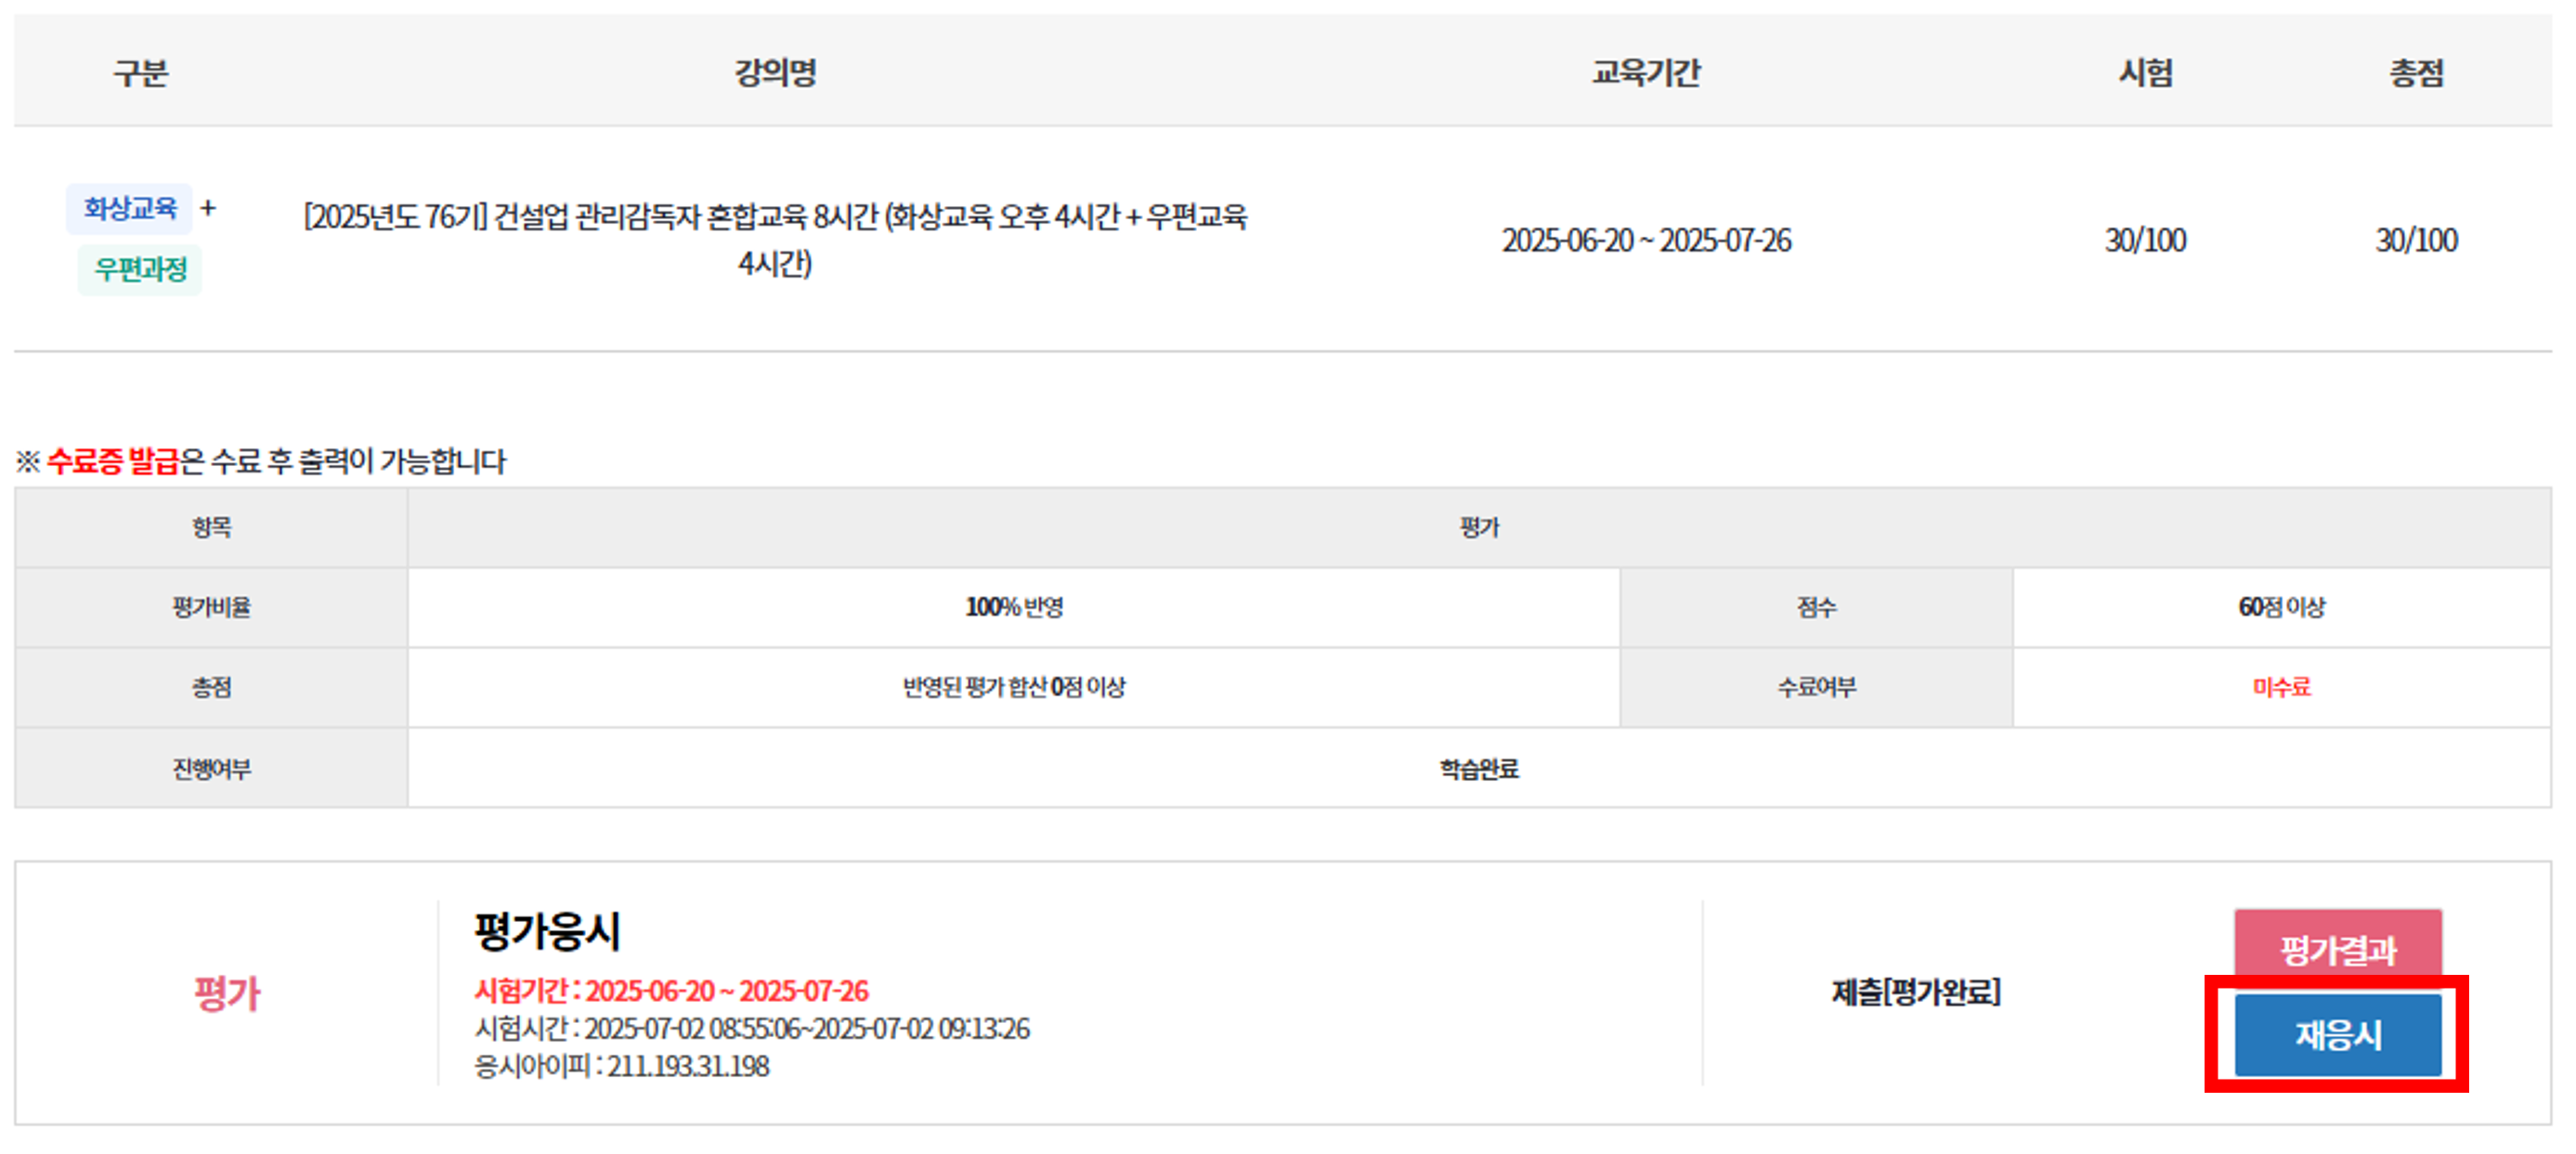Click the blue 재응시 retake button
The image size is (2576, 1154).
pos(2337,1034)
